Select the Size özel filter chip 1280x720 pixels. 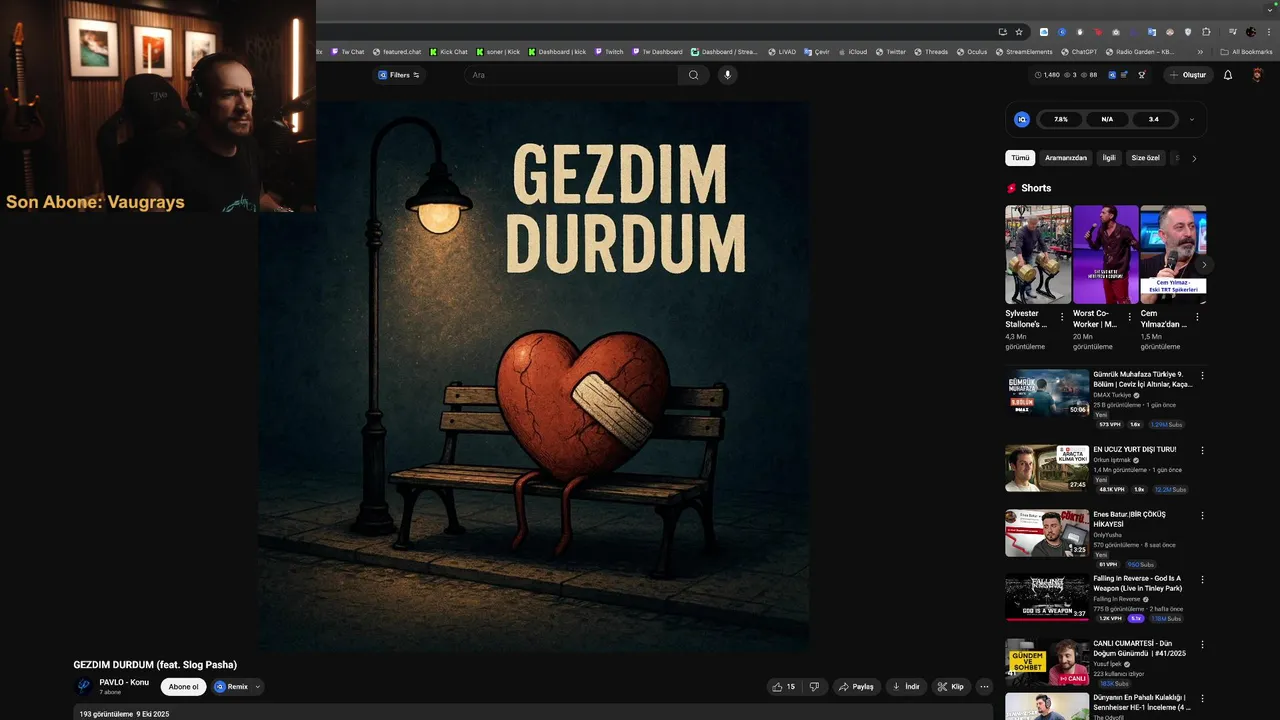coord(1146,158)
